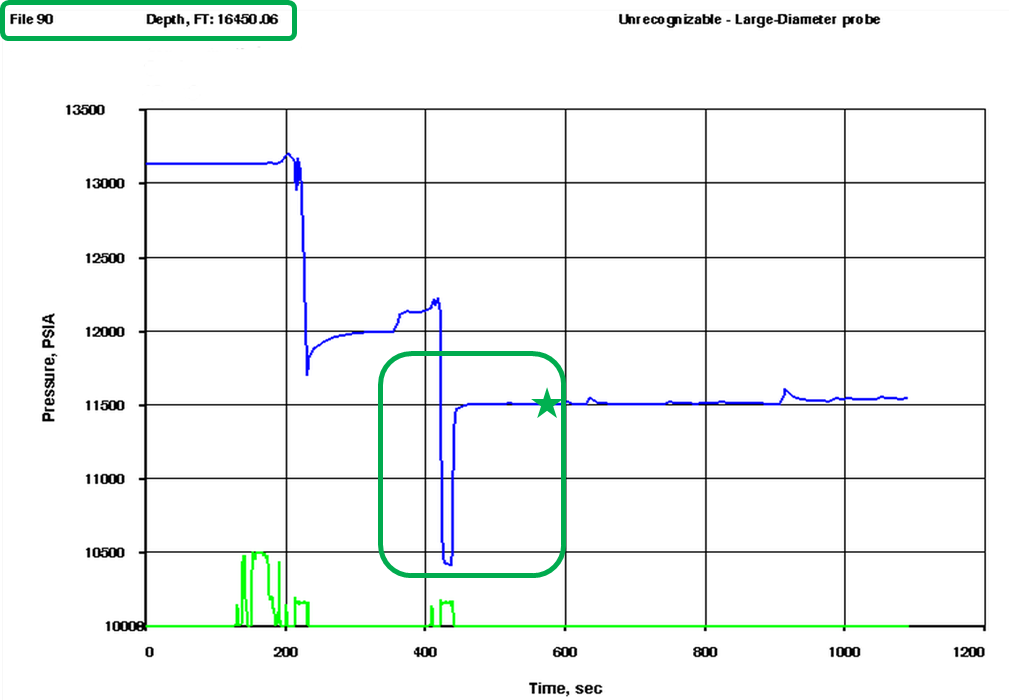This screenshot has height=700, width=1009.
Task: Select the "Pressure, PSIA" axis label
Action: (x=49, y=367)
